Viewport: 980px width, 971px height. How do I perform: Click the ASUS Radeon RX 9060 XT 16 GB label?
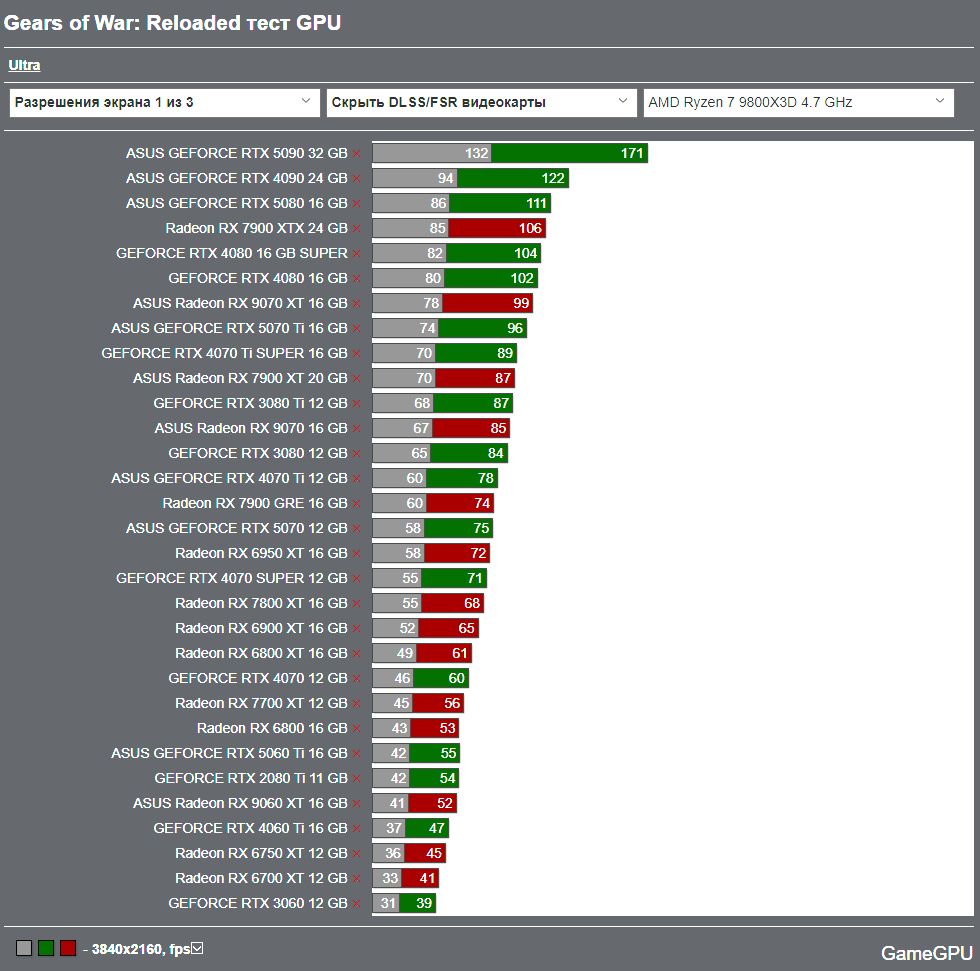(x=240, y=803)
